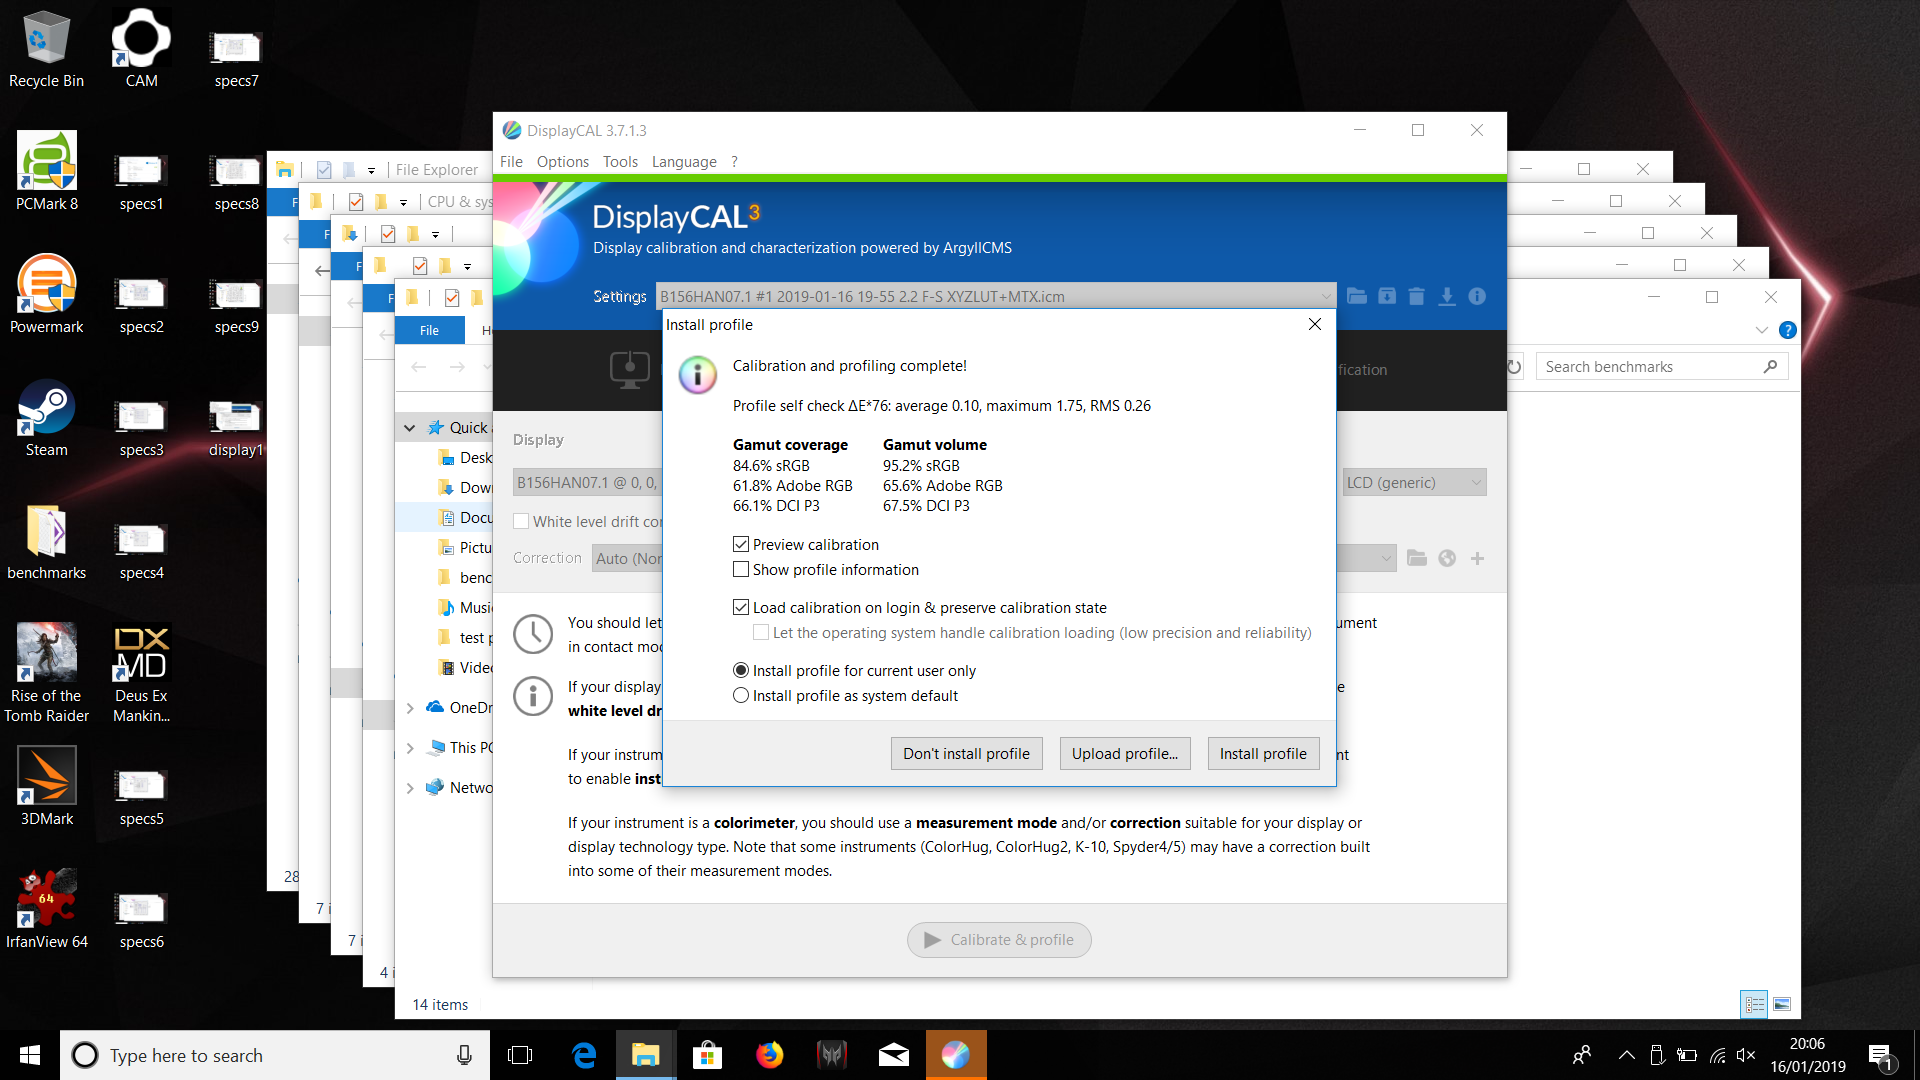Screen dimensions: 1920x1080
Task: Open the Language menu
Action: [684, 161]
